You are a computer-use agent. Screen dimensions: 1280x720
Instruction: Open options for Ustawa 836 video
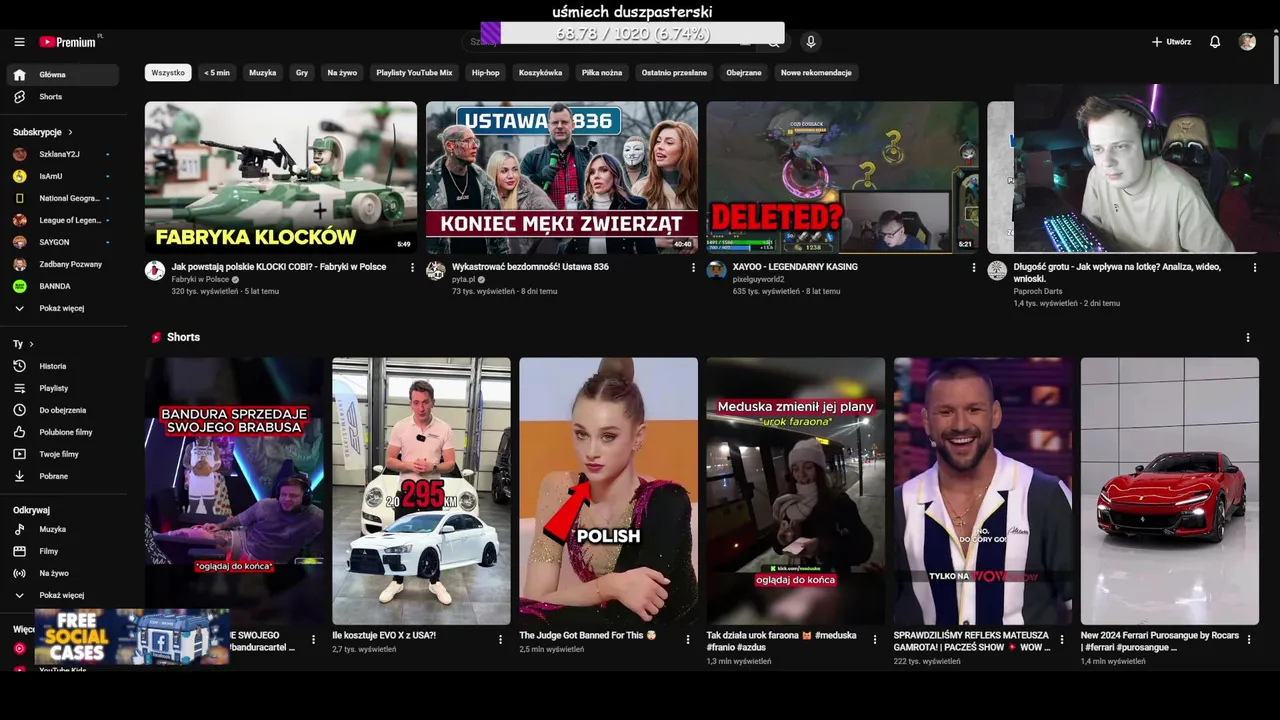693,267
